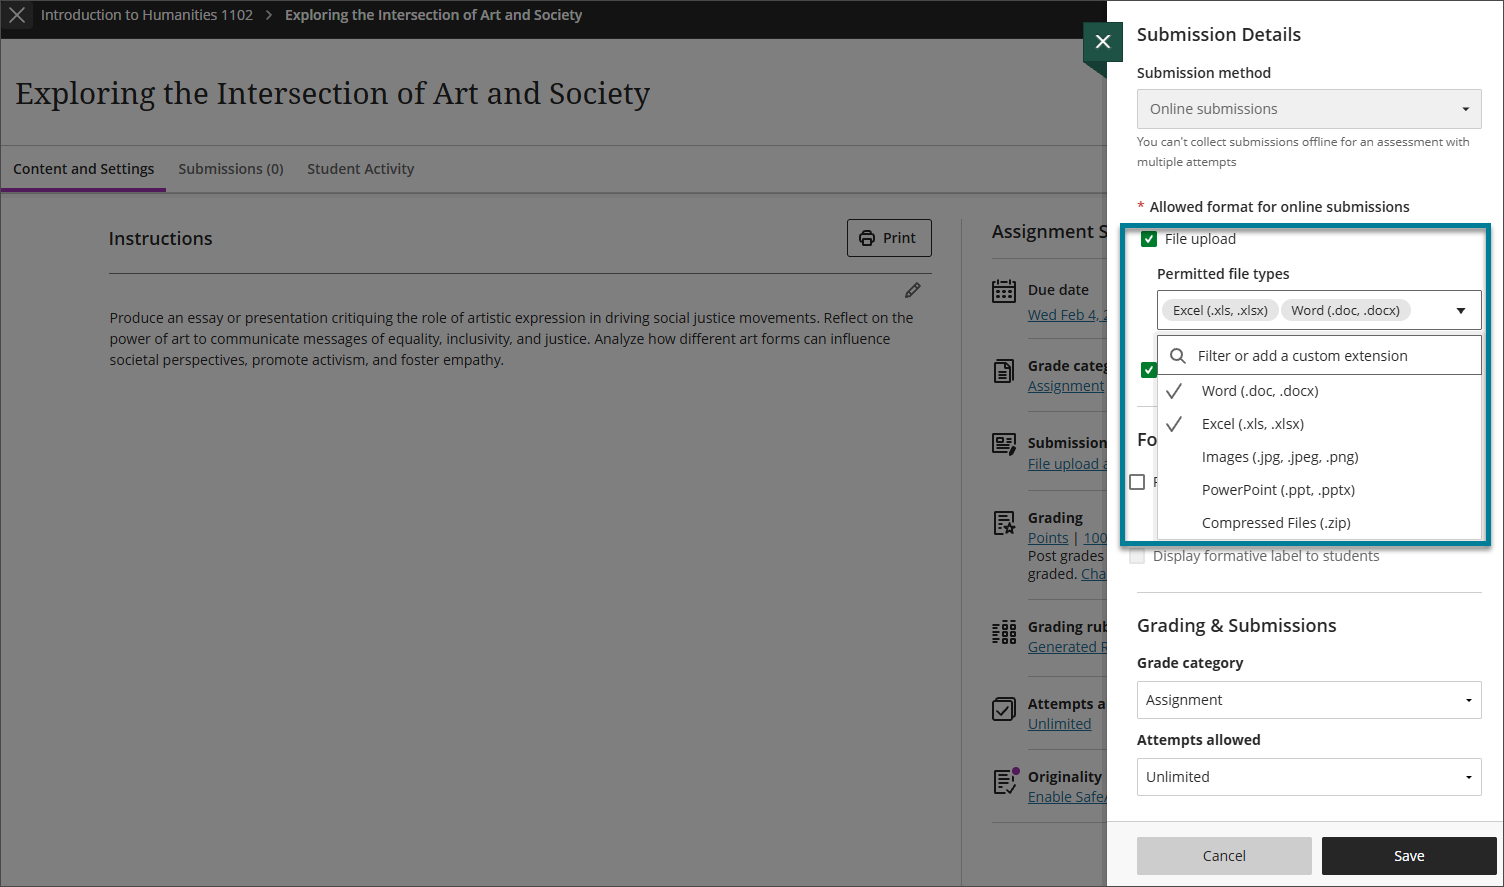This screenshot has width=1504, height=887.
Task: Close the Submission Details panel with the X
Action: pyautogui.click(x=1102, y=42)
